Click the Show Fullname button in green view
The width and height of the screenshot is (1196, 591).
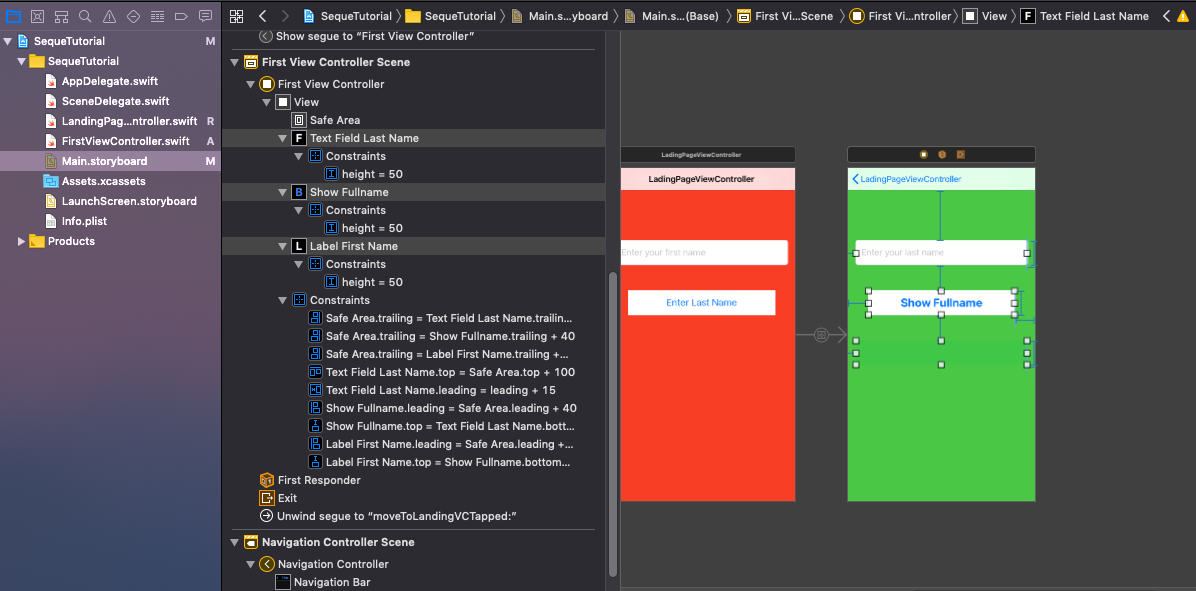[941, 303]
